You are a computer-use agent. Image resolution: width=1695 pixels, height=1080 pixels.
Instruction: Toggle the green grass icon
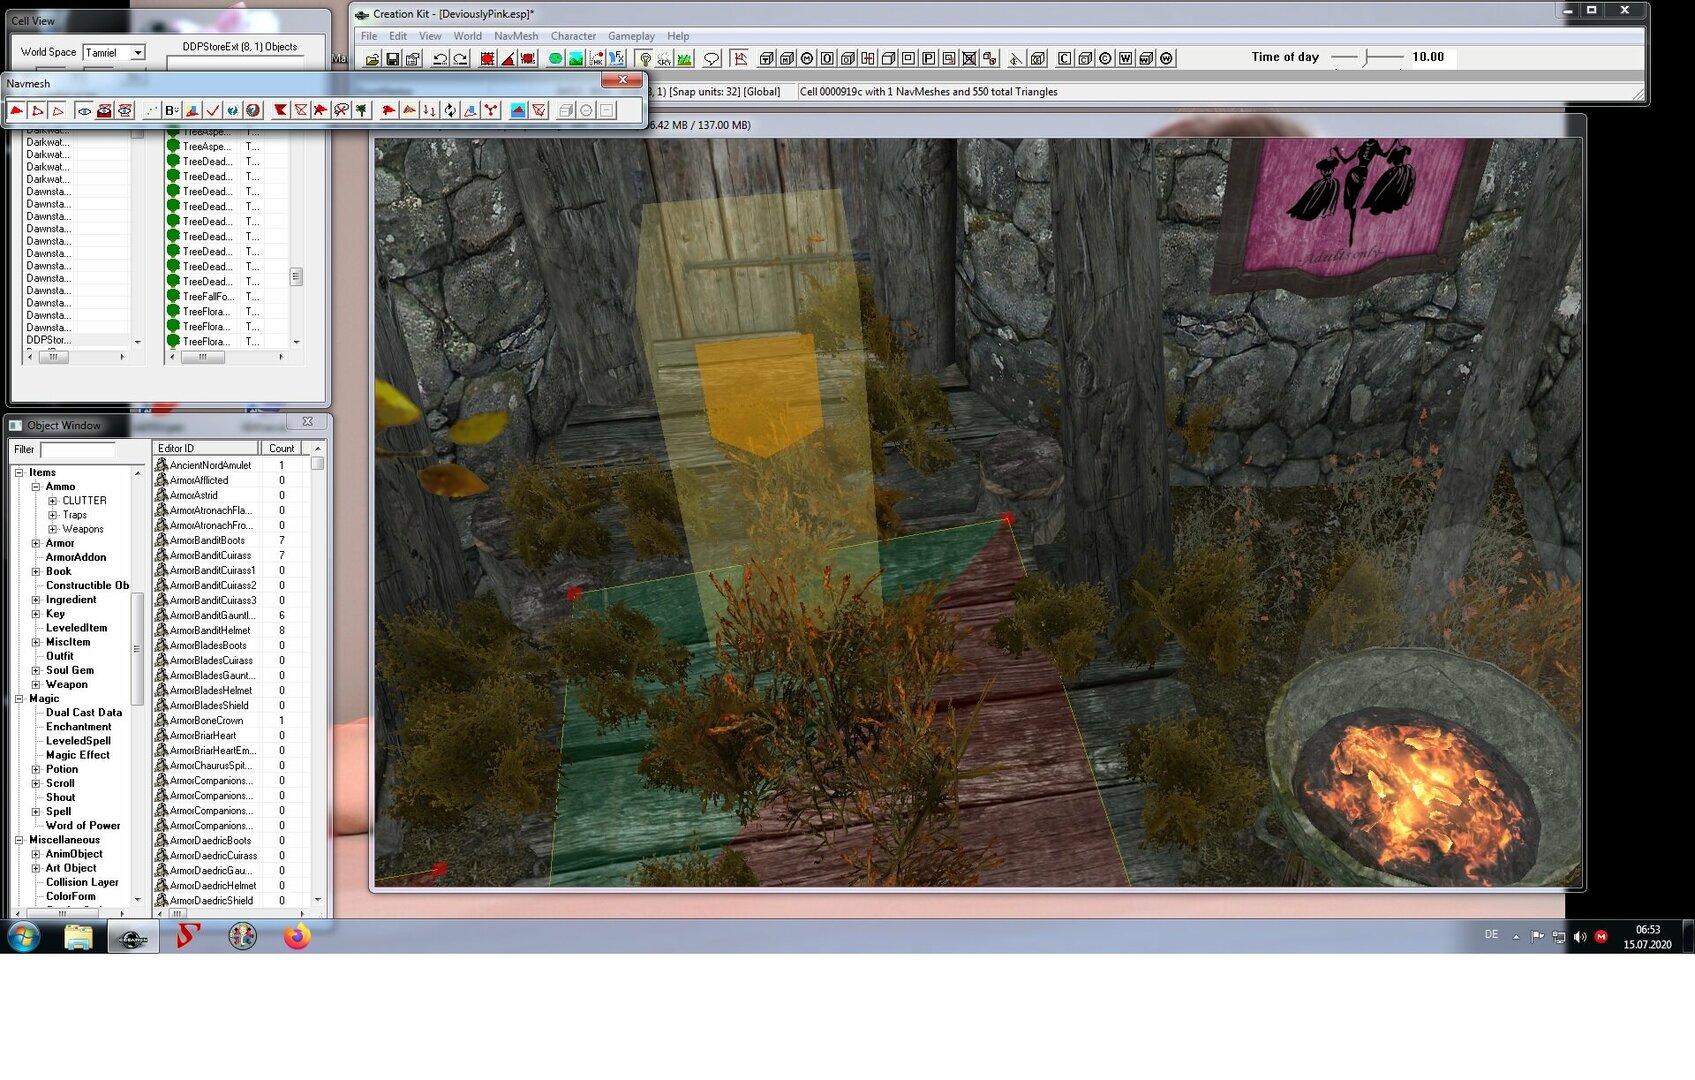[684, 59]
